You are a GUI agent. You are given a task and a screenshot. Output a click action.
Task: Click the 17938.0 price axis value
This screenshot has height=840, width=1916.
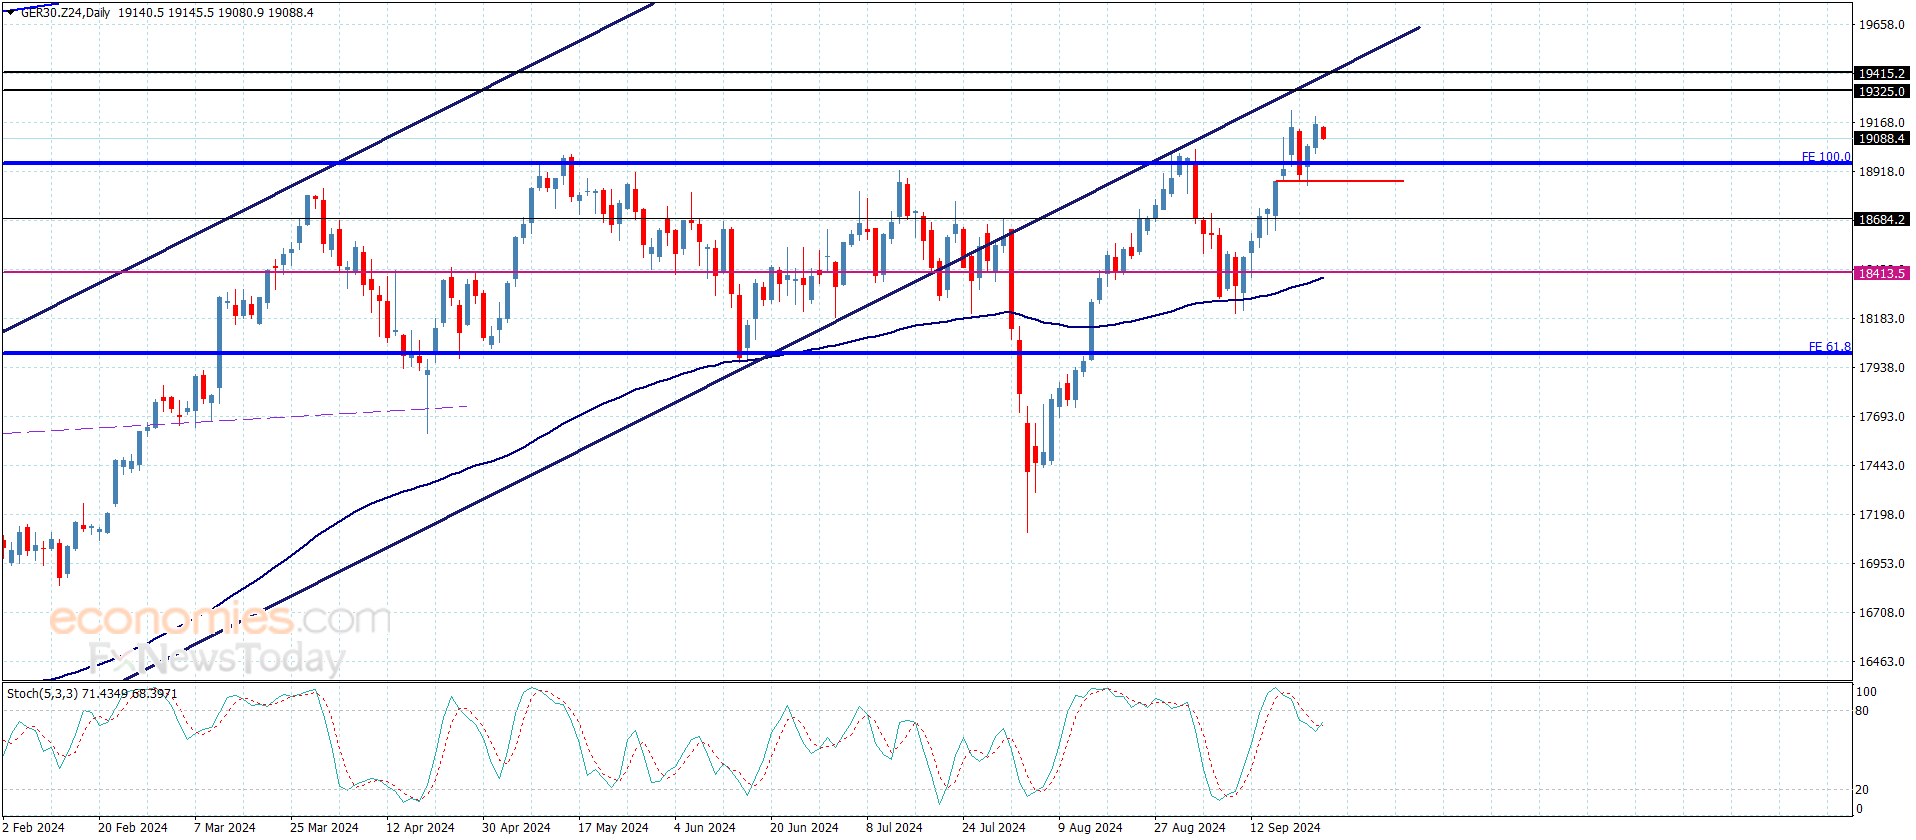[x=1881, y=368]
